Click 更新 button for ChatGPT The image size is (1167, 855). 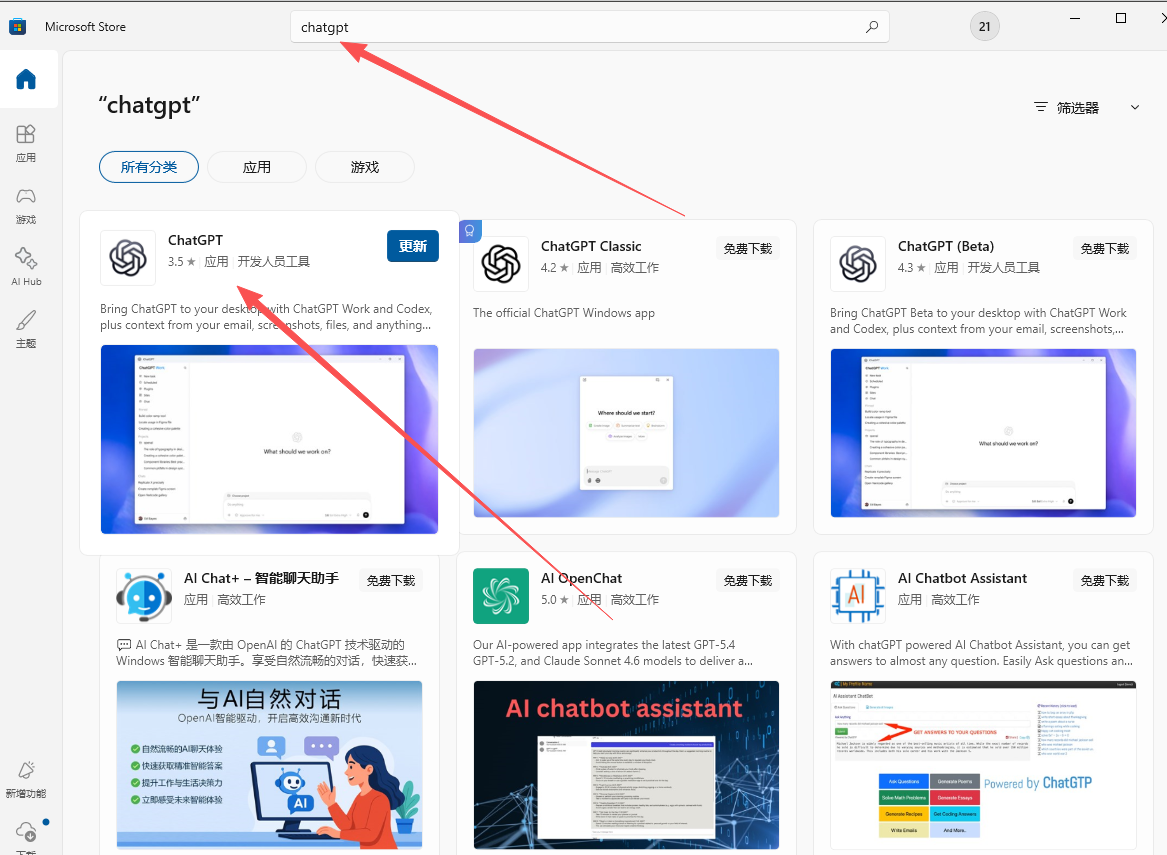[x=413, y=246]
